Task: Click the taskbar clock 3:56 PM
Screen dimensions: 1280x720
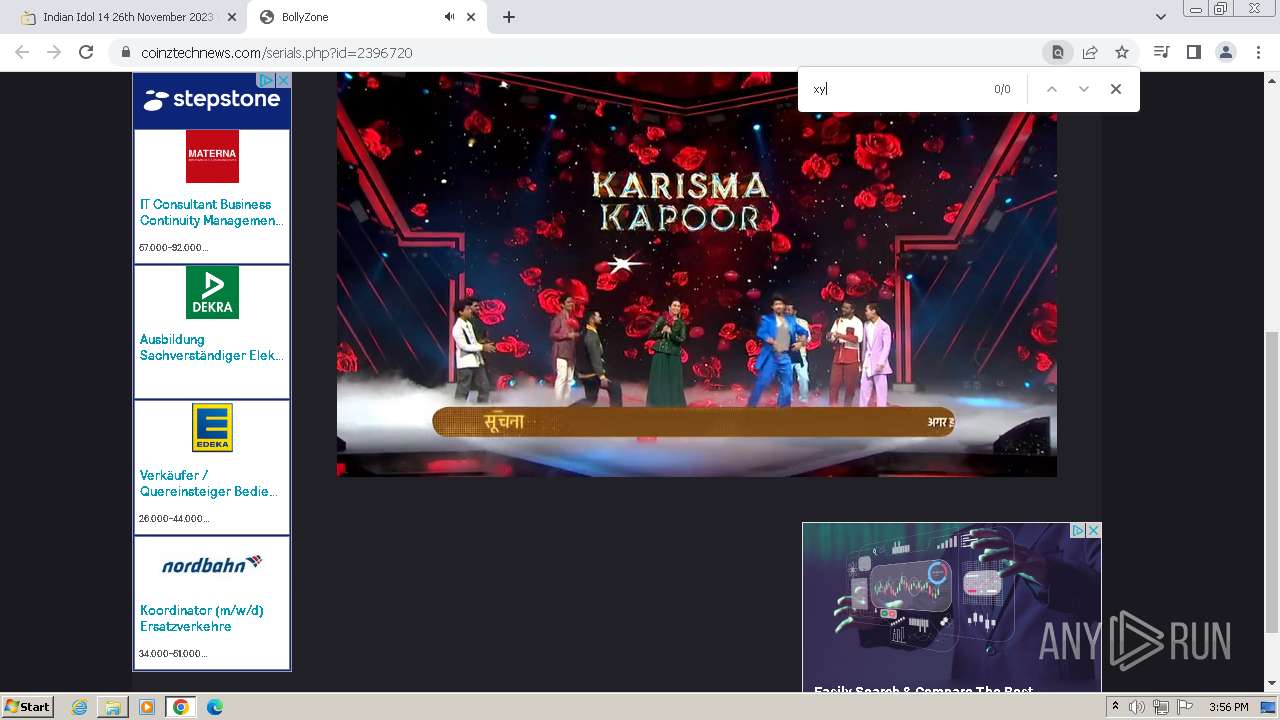Action: coord(1228,707)
